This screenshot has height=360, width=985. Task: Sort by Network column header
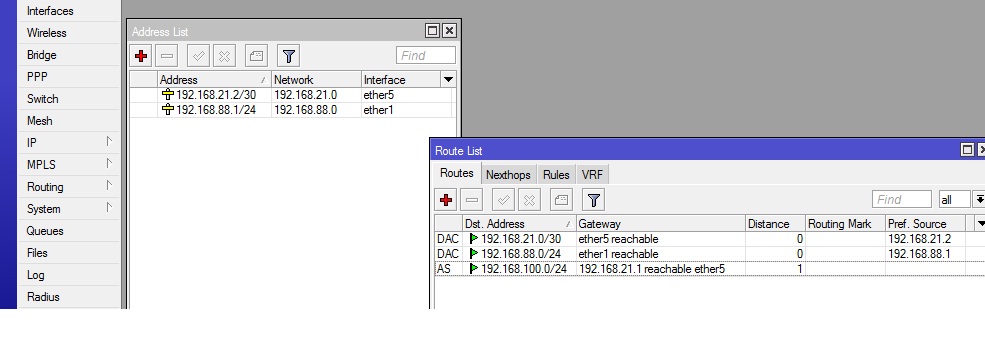316,80
